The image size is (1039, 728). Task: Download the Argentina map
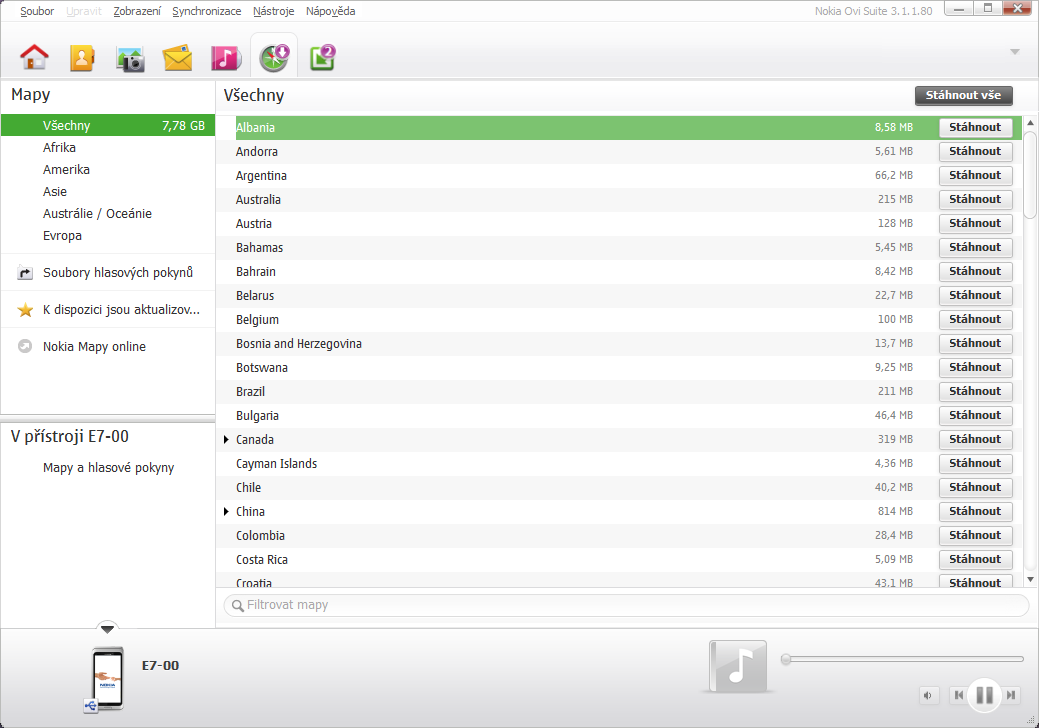point(975,175)
